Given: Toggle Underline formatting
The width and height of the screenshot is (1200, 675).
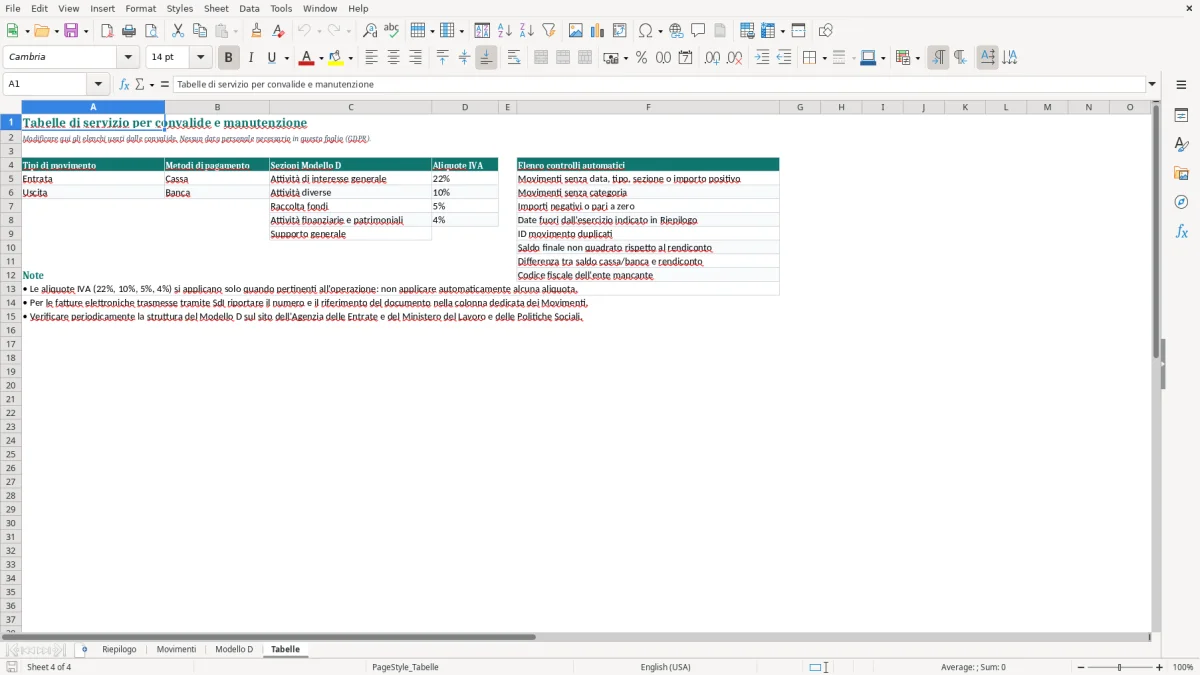Looking at the screenshot, I should click(271, 58).
